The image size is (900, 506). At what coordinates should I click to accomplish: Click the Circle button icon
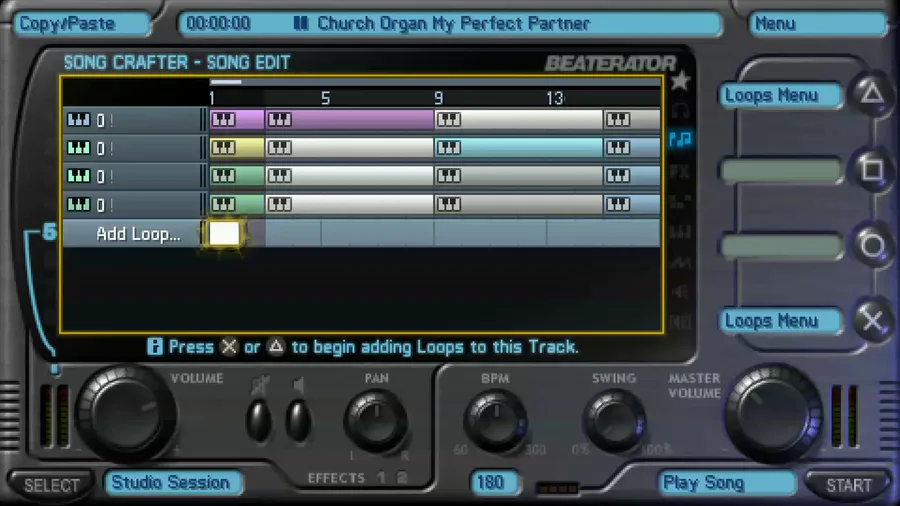point(872,246)
